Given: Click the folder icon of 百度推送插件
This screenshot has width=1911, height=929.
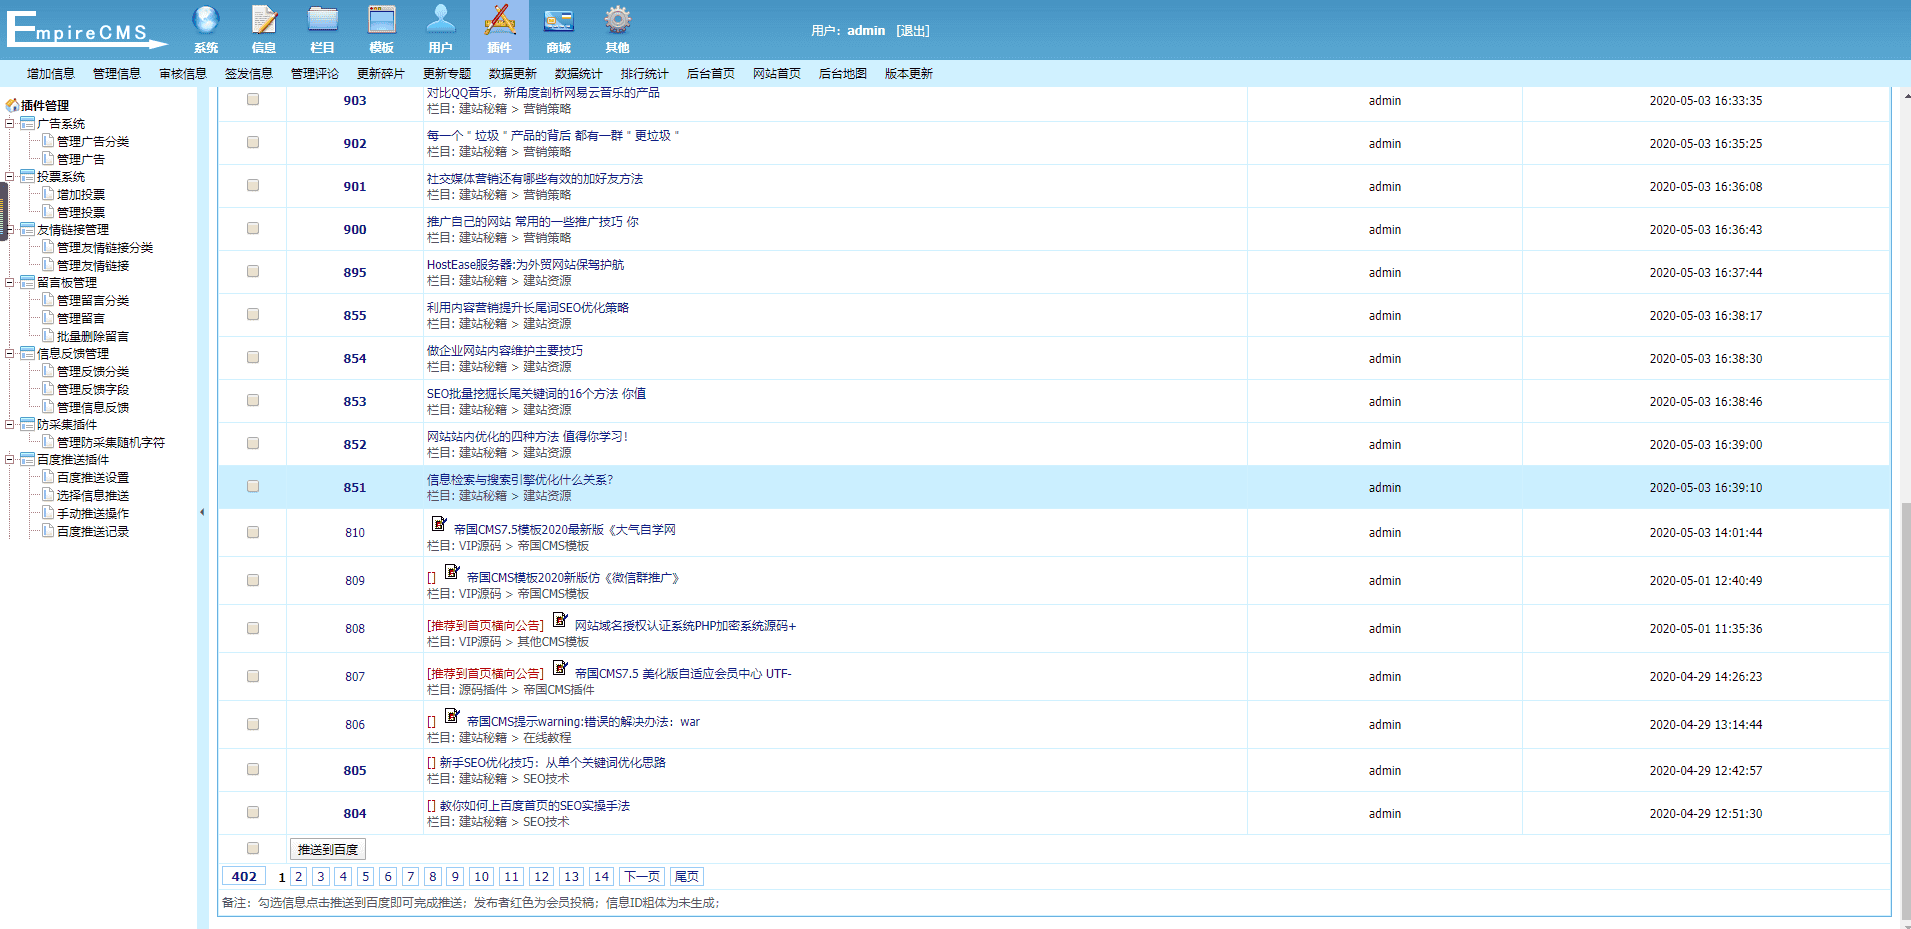Looking at the screenshot, I should pyautogui.click(x=28, y=460).
